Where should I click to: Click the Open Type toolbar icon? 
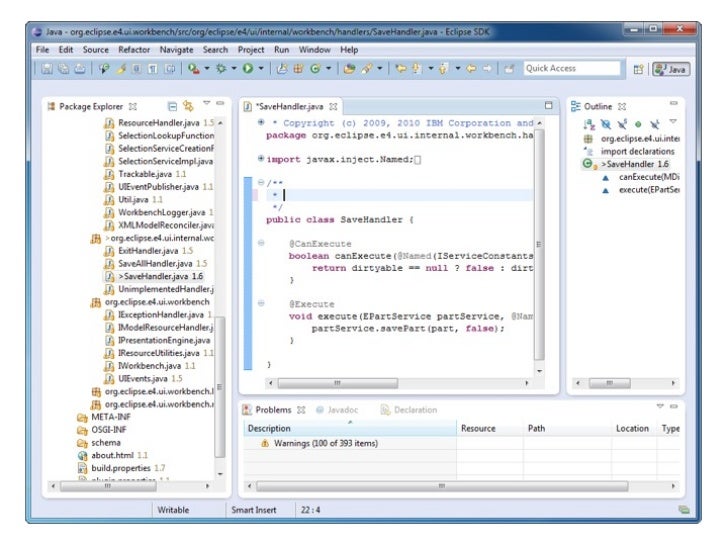[349, 69]
